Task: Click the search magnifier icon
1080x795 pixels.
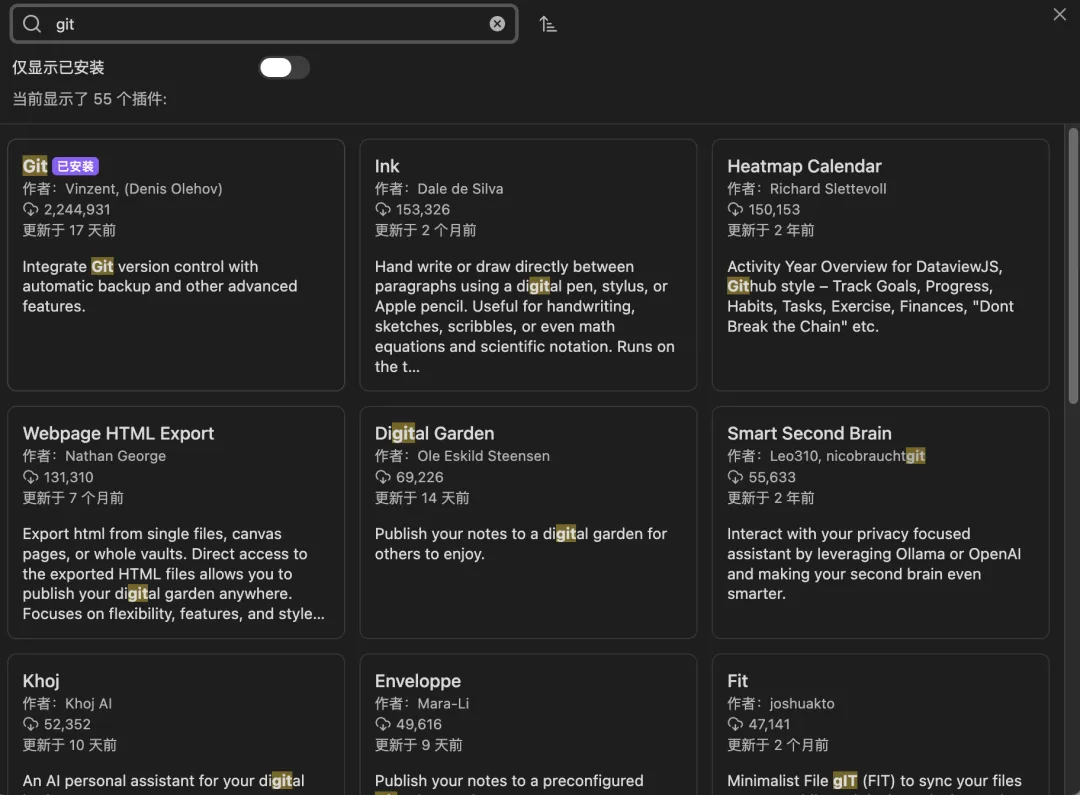Action: pyautogui.click(x=32, y=24)
